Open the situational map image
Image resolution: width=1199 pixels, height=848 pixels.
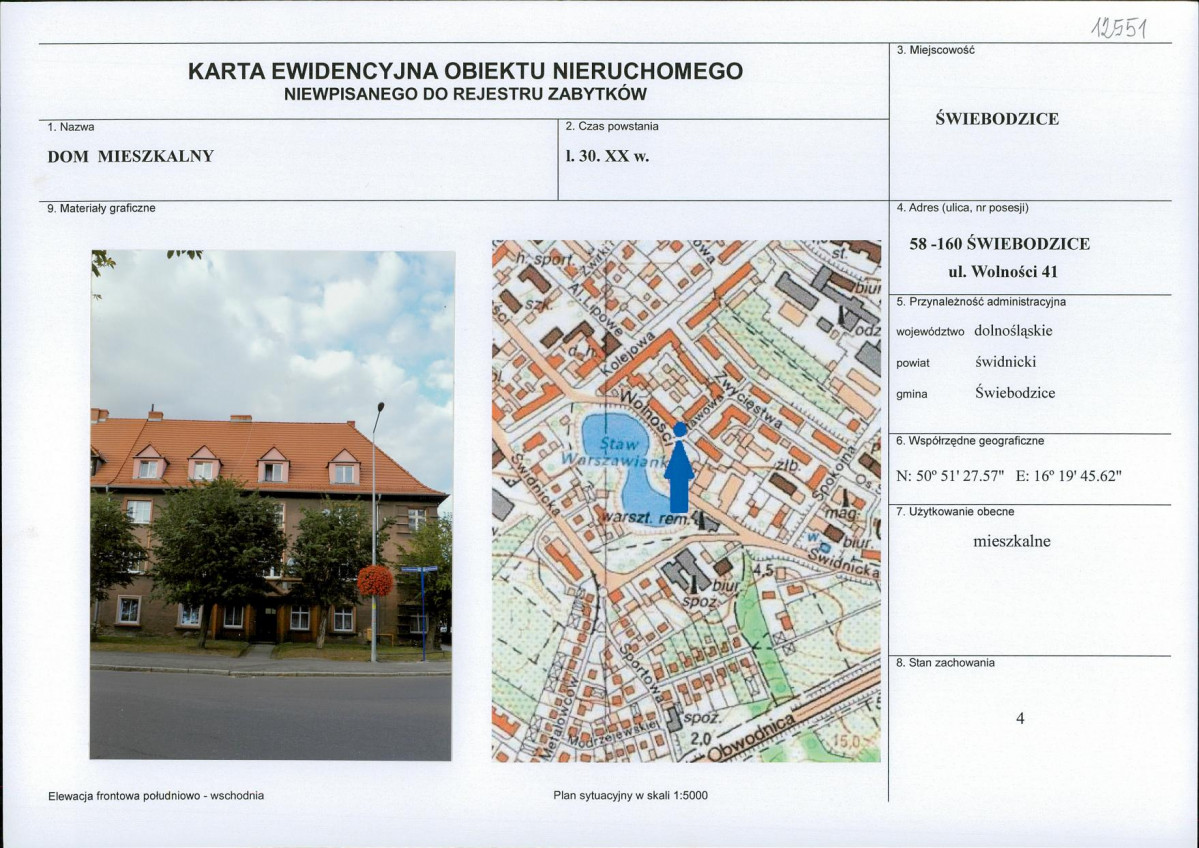[x=686, y=501]
